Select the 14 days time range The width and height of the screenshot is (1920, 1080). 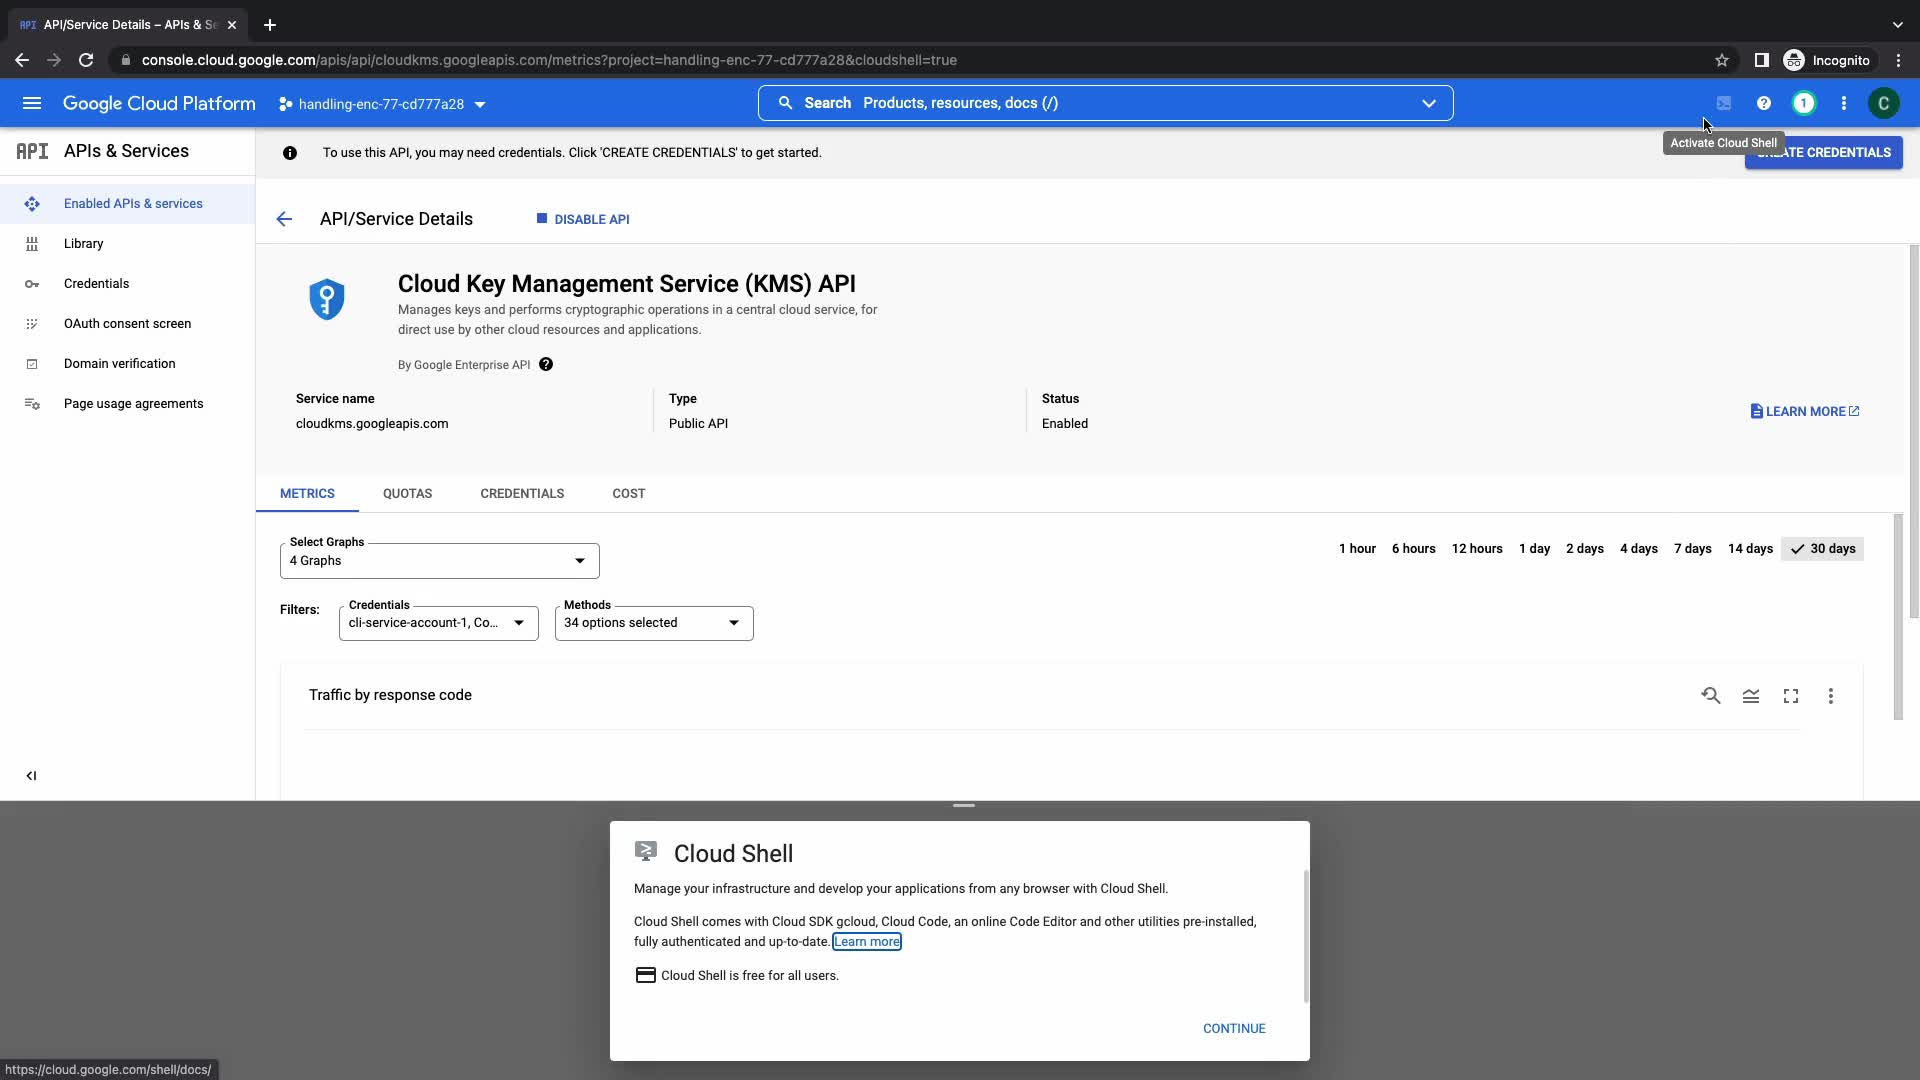pyautogui.click(x=1750, y=549)
